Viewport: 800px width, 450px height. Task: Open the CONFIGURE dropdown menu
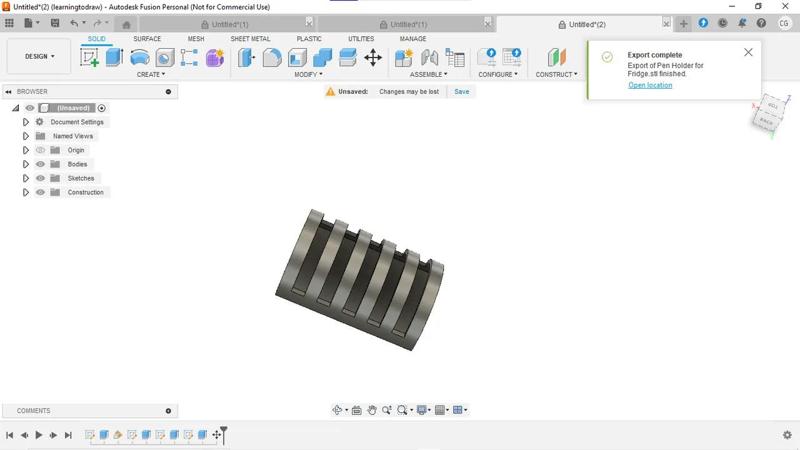[498, 74]
